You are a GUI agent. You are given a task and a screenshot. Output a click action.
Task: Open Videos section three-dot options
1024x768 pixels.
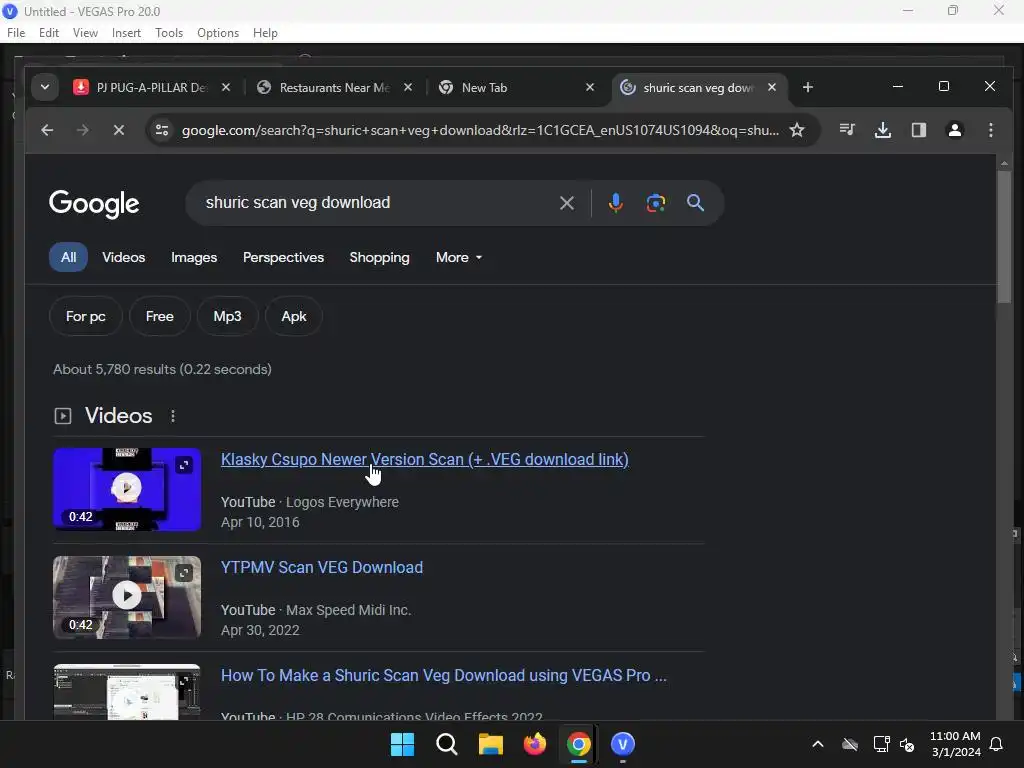(173, 416)
